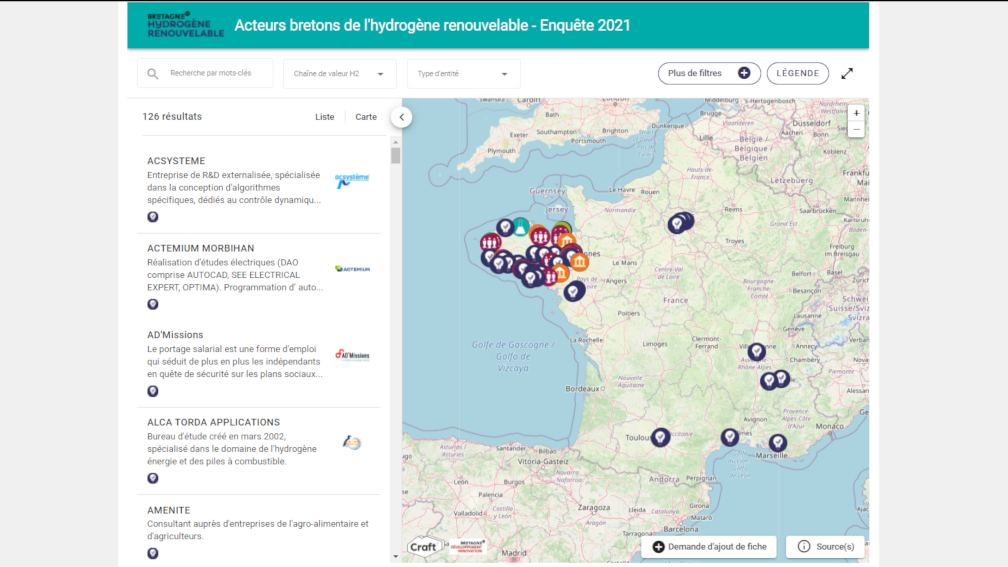The height and width of the screenshot is (567, 1008).
Task: Switch to the Carte view tab
Action: click(x=366, y=117)
